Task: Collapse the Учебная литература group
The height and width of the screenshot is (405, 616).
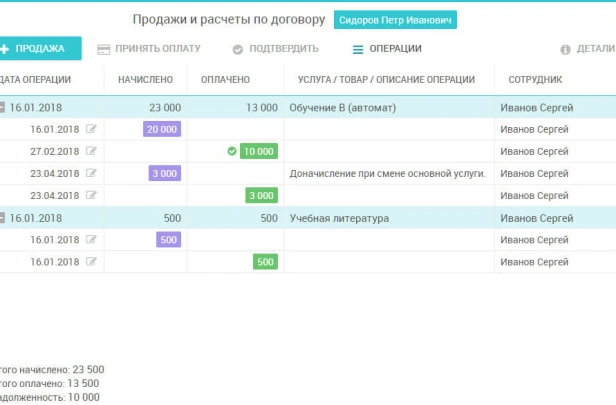Action: point(3,218)
